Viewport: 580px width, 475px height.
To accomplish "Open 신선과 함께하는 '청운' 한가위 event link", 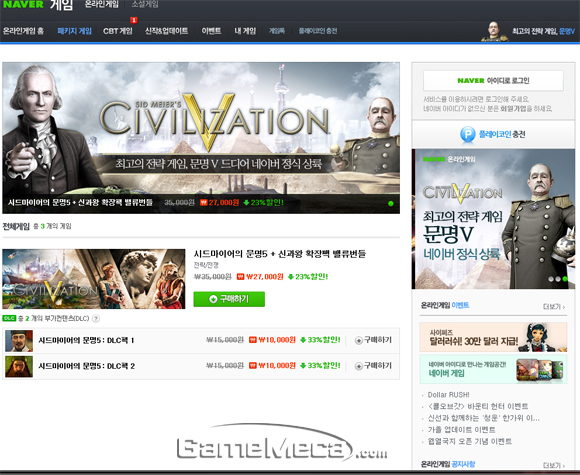I will point(484,418).
